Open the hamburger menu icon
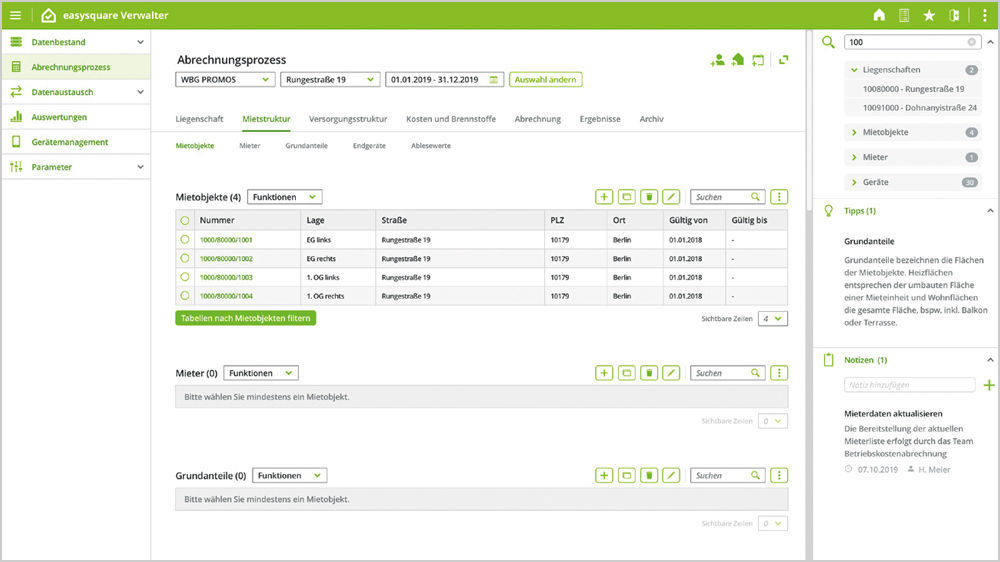 (15, 15)
